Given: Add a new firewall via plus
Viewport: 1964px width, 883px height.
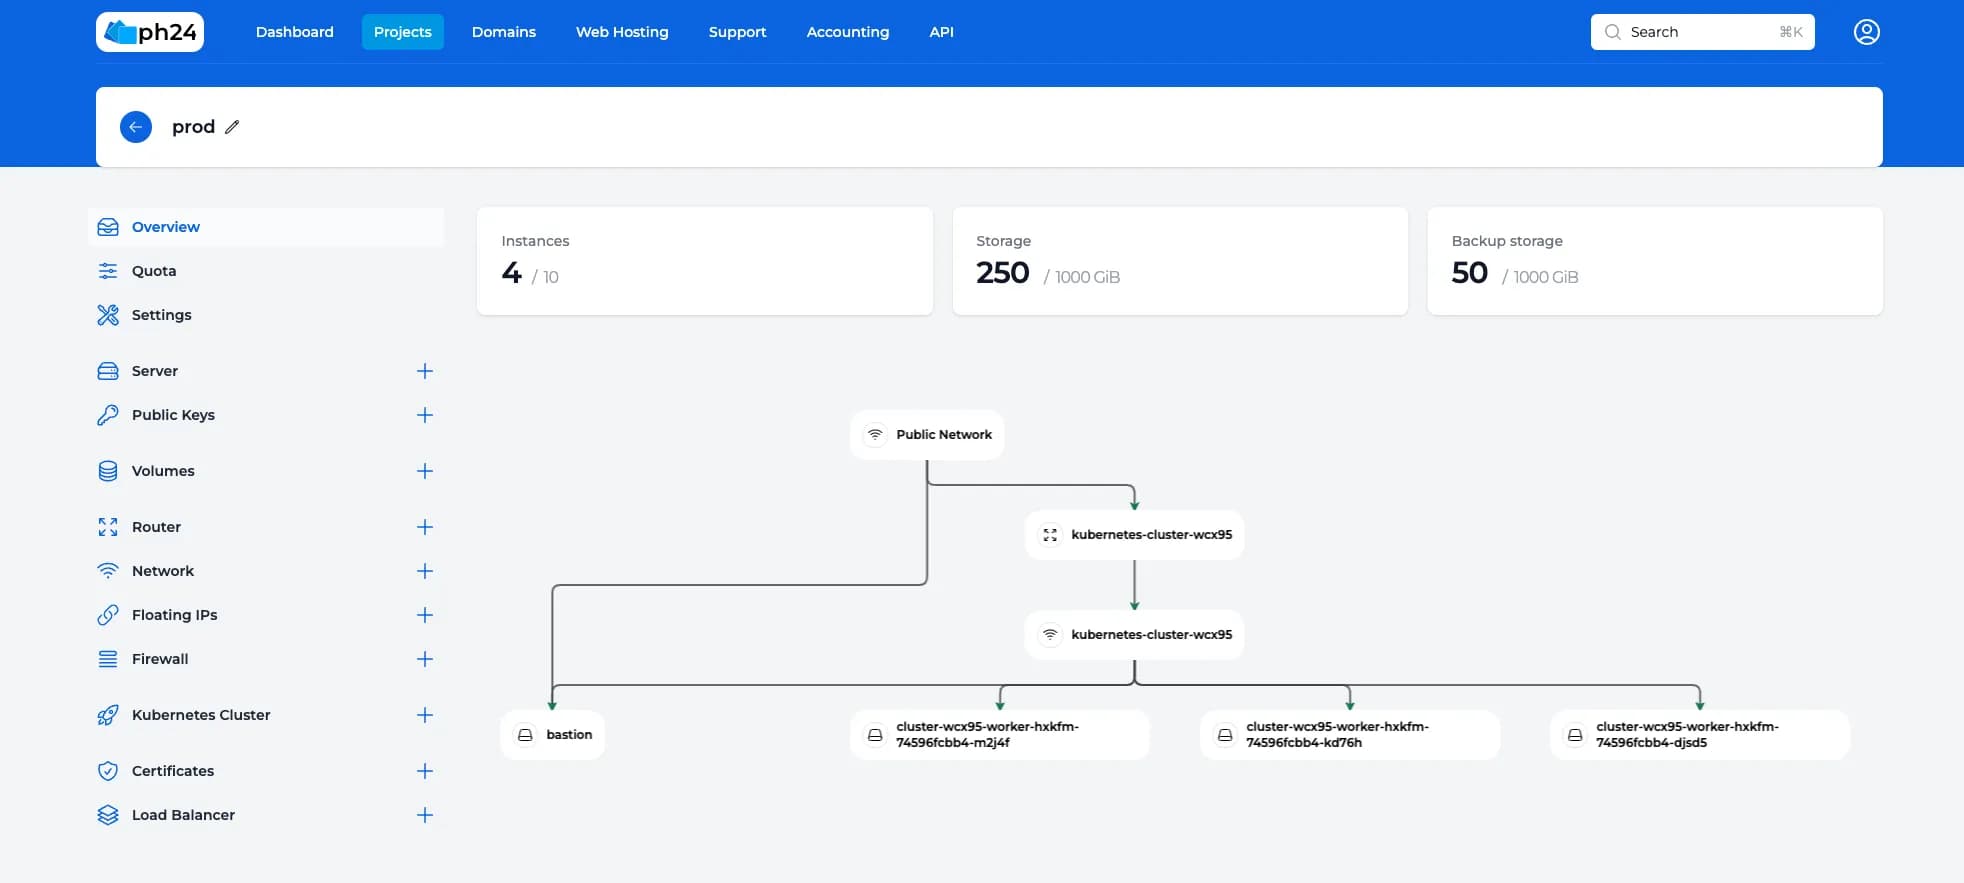Looking at the screenshot, I should (x=425, y=659).
